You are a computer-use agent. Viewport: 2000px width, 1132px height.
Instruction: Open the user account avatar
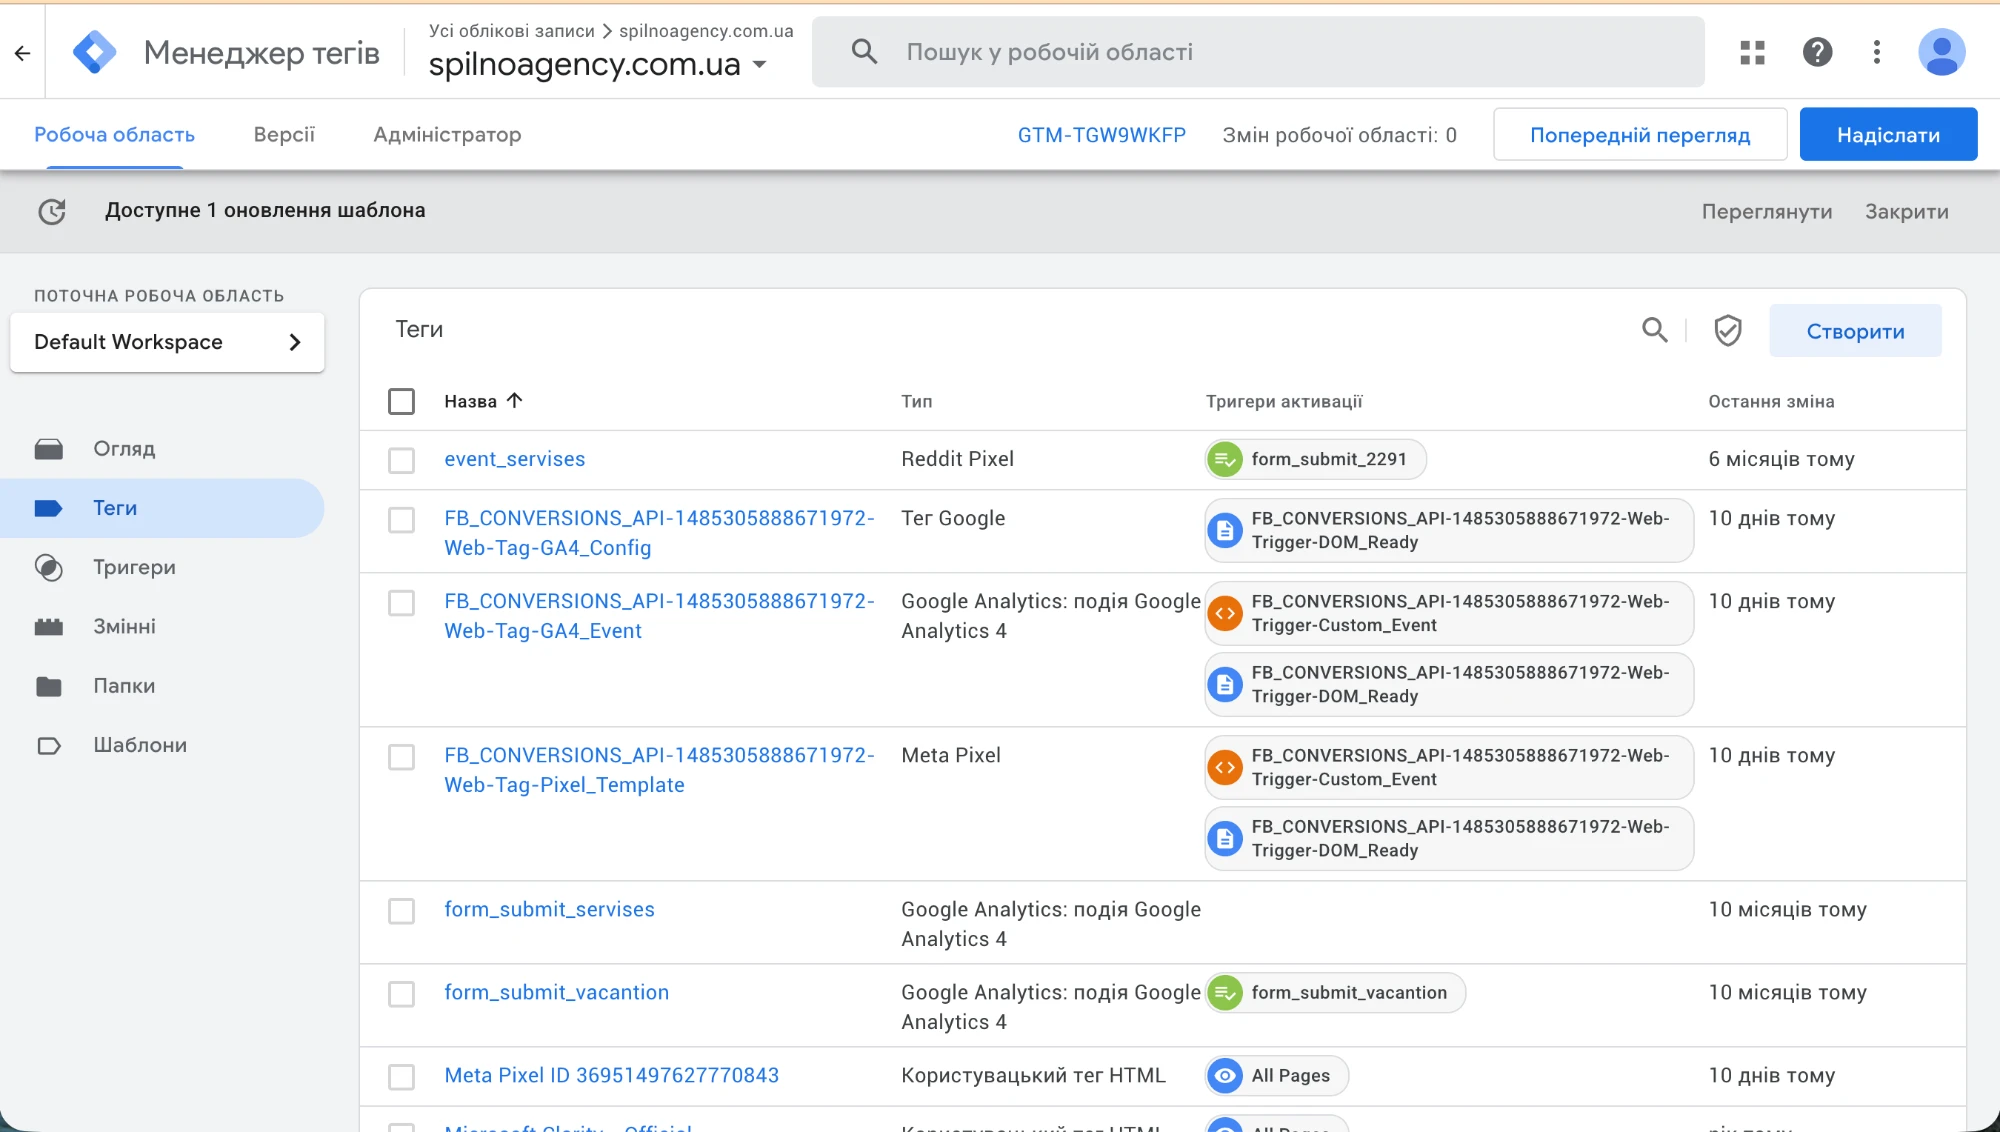point(1941,52)
